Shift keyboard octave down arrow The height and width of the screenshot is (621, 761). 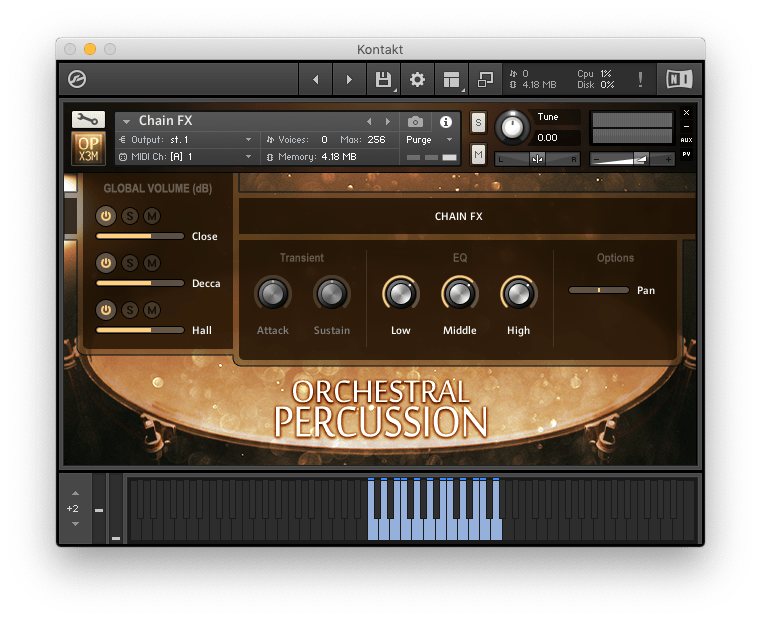[75, 524]
